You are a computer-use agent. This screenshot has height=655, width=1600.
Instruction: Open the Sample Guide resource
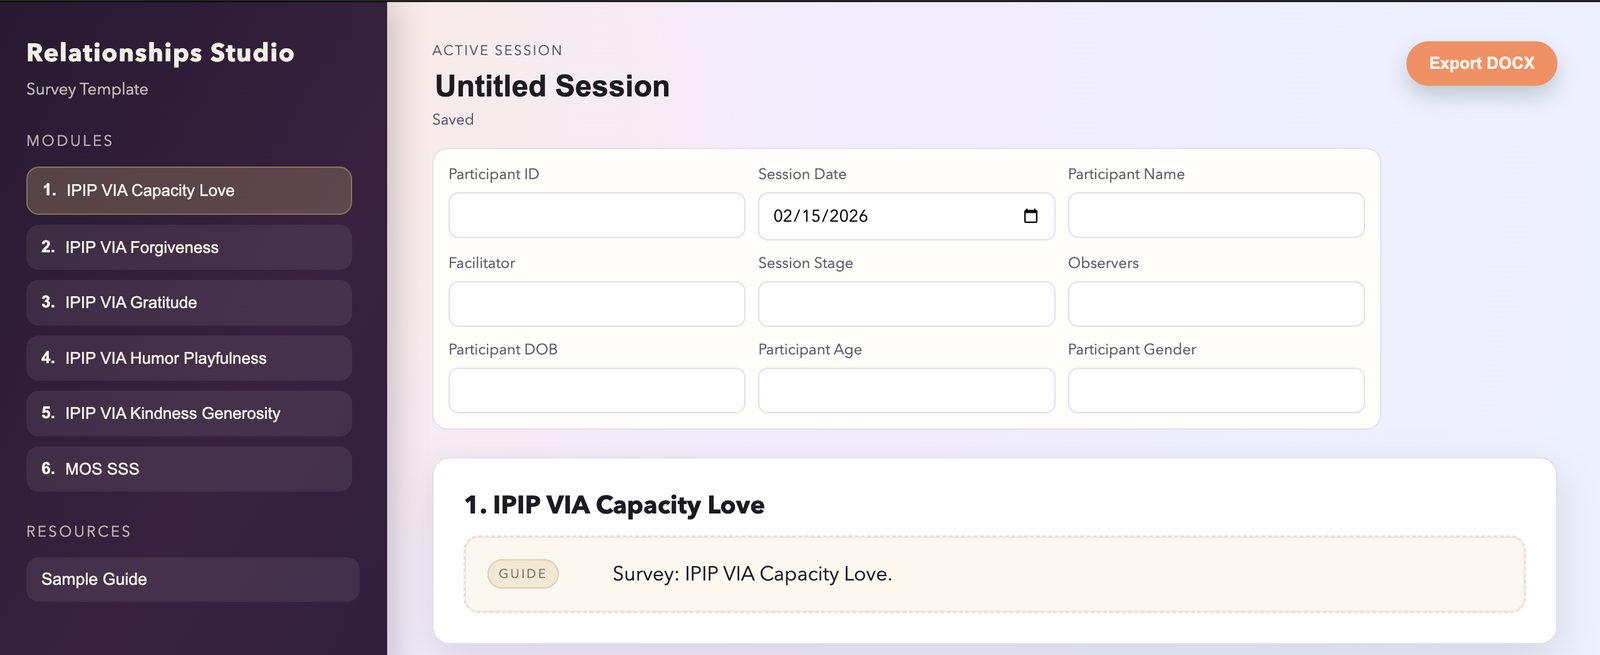192,579
